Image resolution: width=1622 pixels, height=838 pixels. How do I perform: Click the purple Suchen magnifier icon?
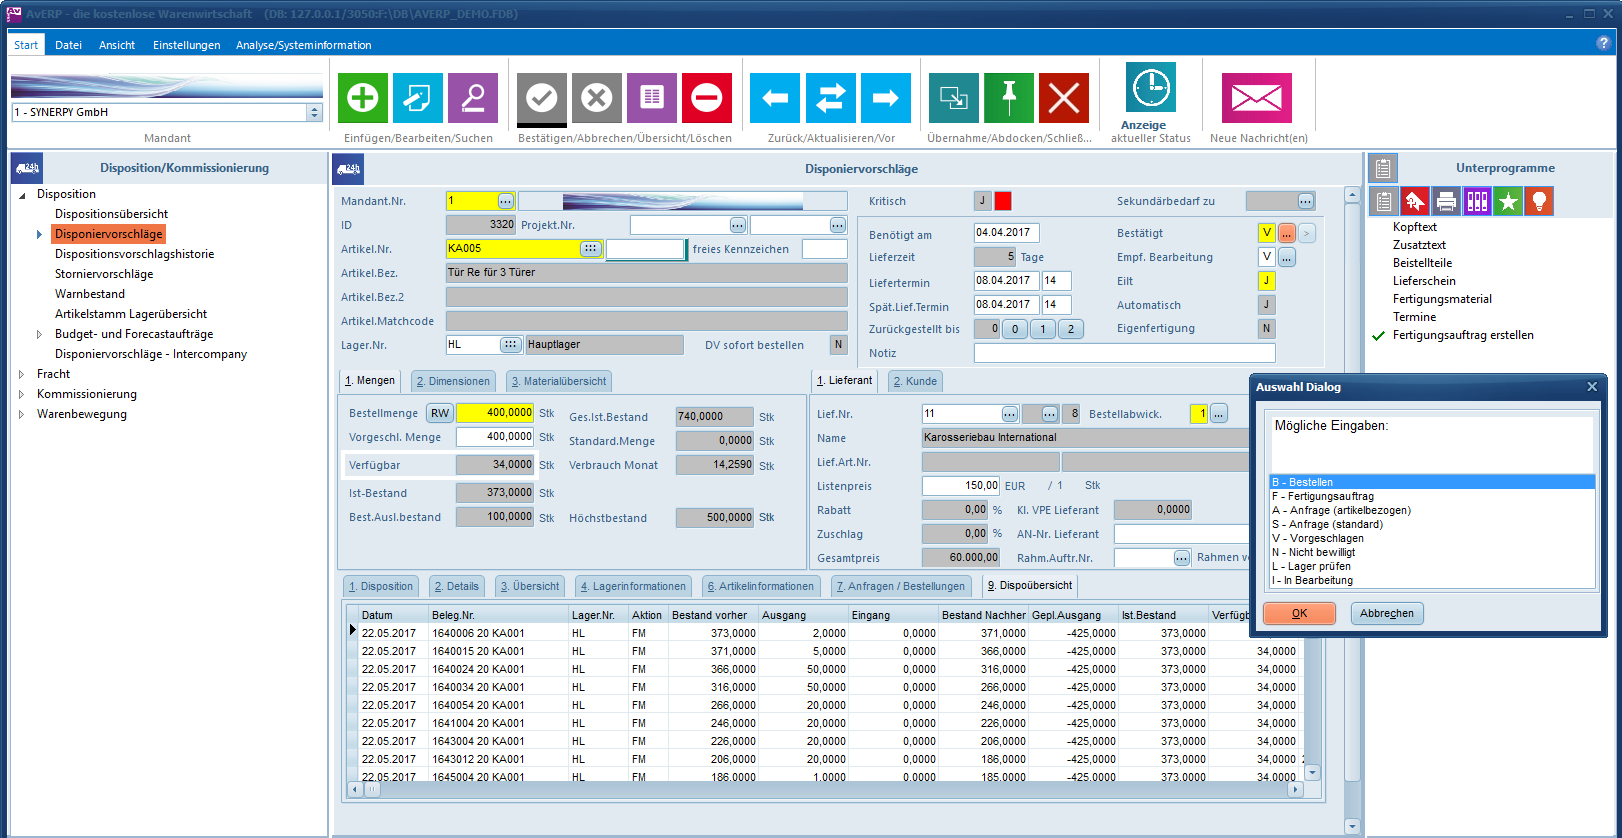click(x=473, y=98)
